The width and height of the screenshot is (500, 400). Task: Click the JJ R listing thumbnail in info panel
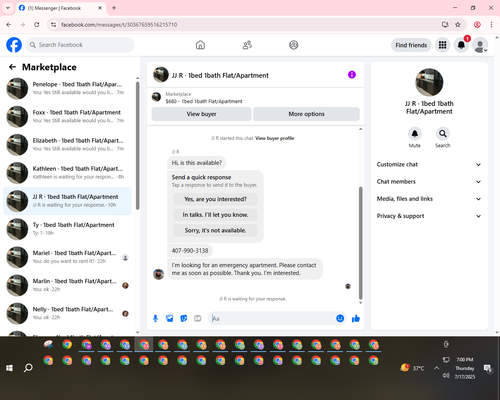pyautogui.click(x=429, y=82)
